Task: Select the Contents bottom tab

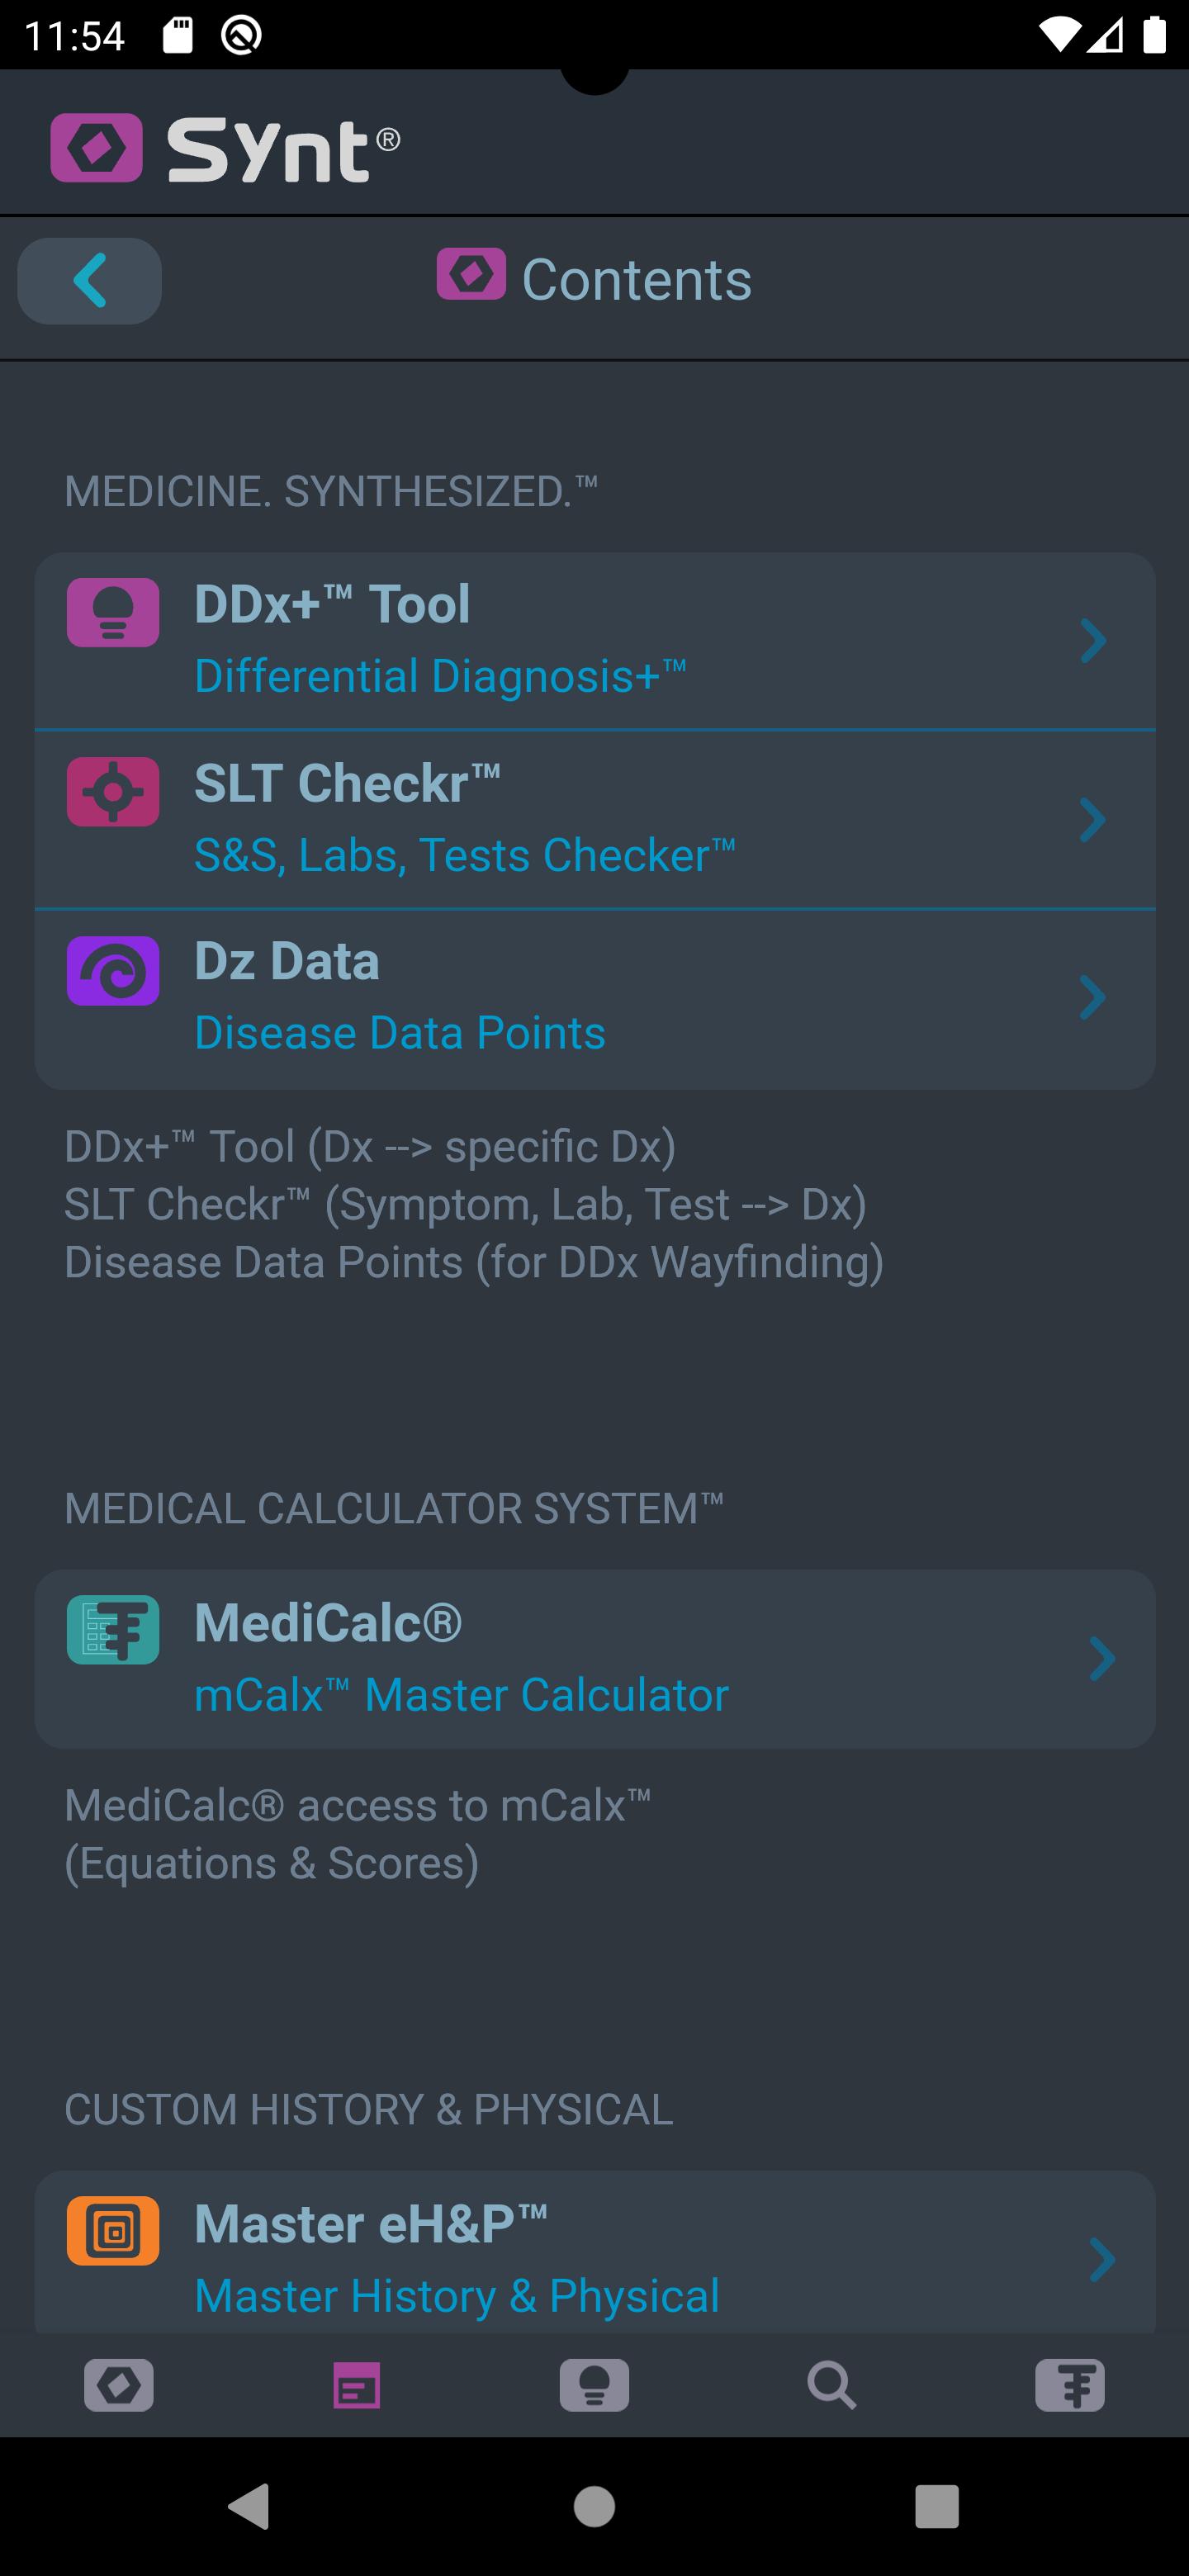Action: (357, 2385)
